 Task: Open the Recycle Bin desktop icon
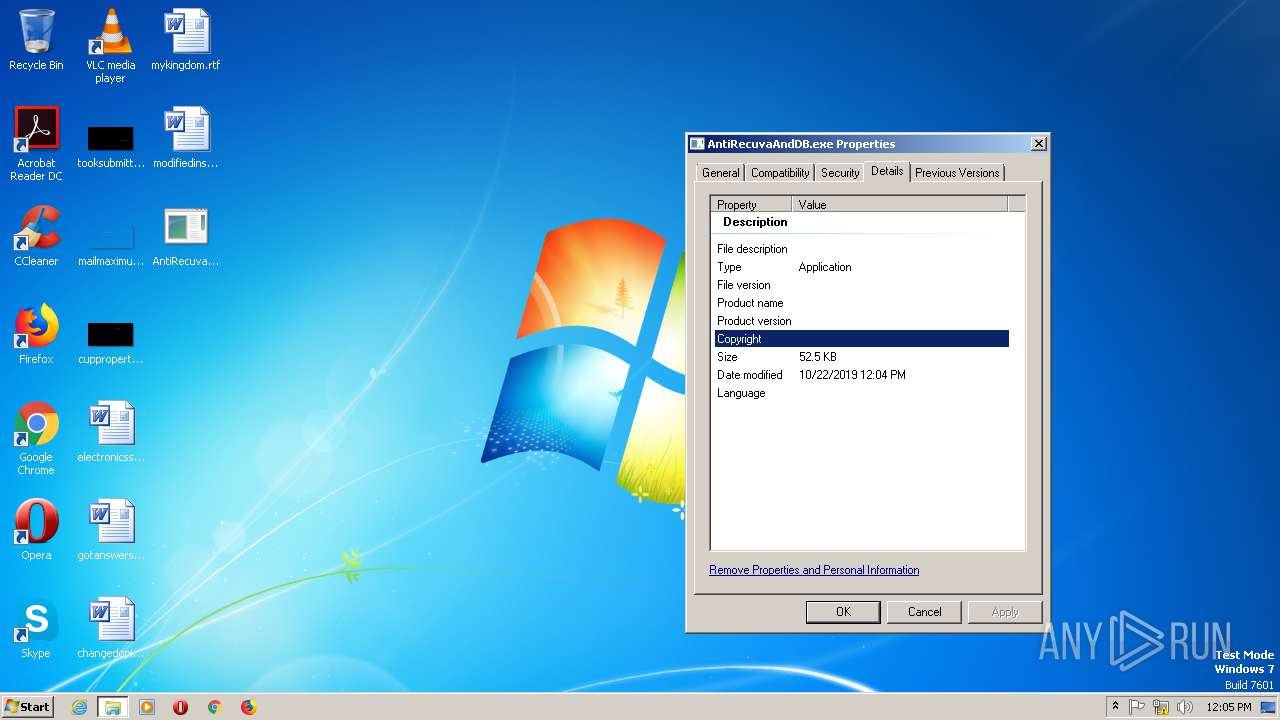(x=36, y=40)
